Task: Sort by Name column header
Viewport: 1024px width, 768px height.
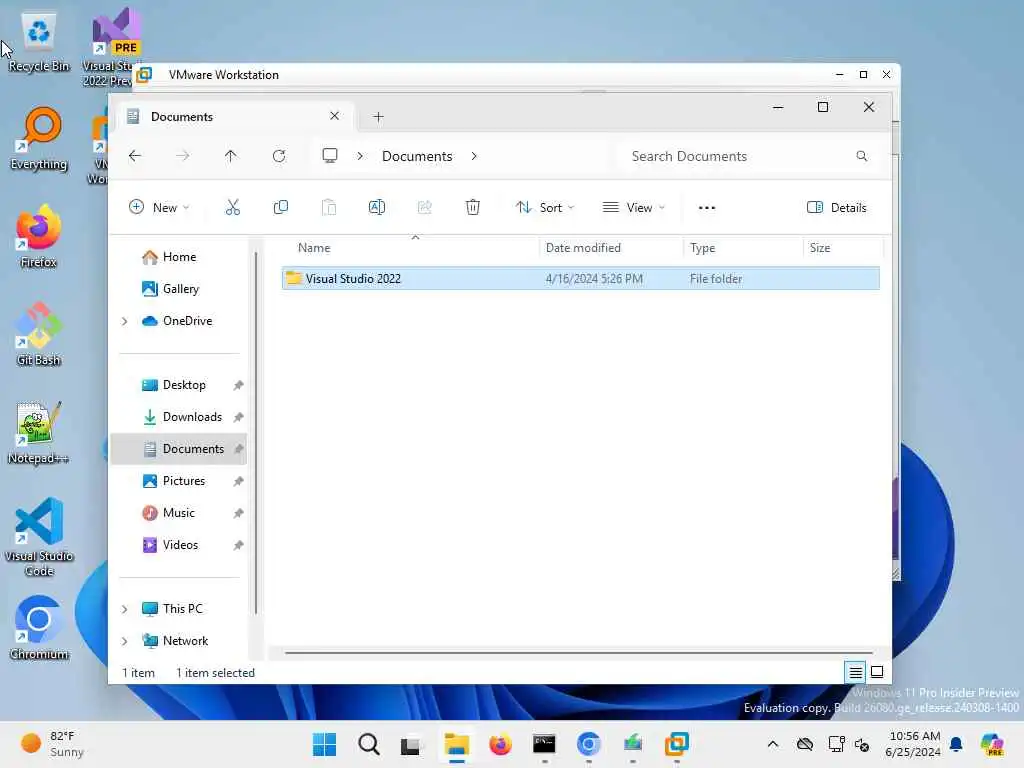Action: point(410,248)
